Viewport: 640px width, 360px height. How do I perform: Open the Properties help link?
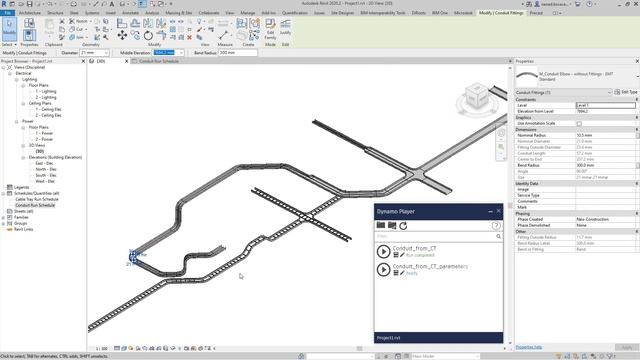click(529, 347)
